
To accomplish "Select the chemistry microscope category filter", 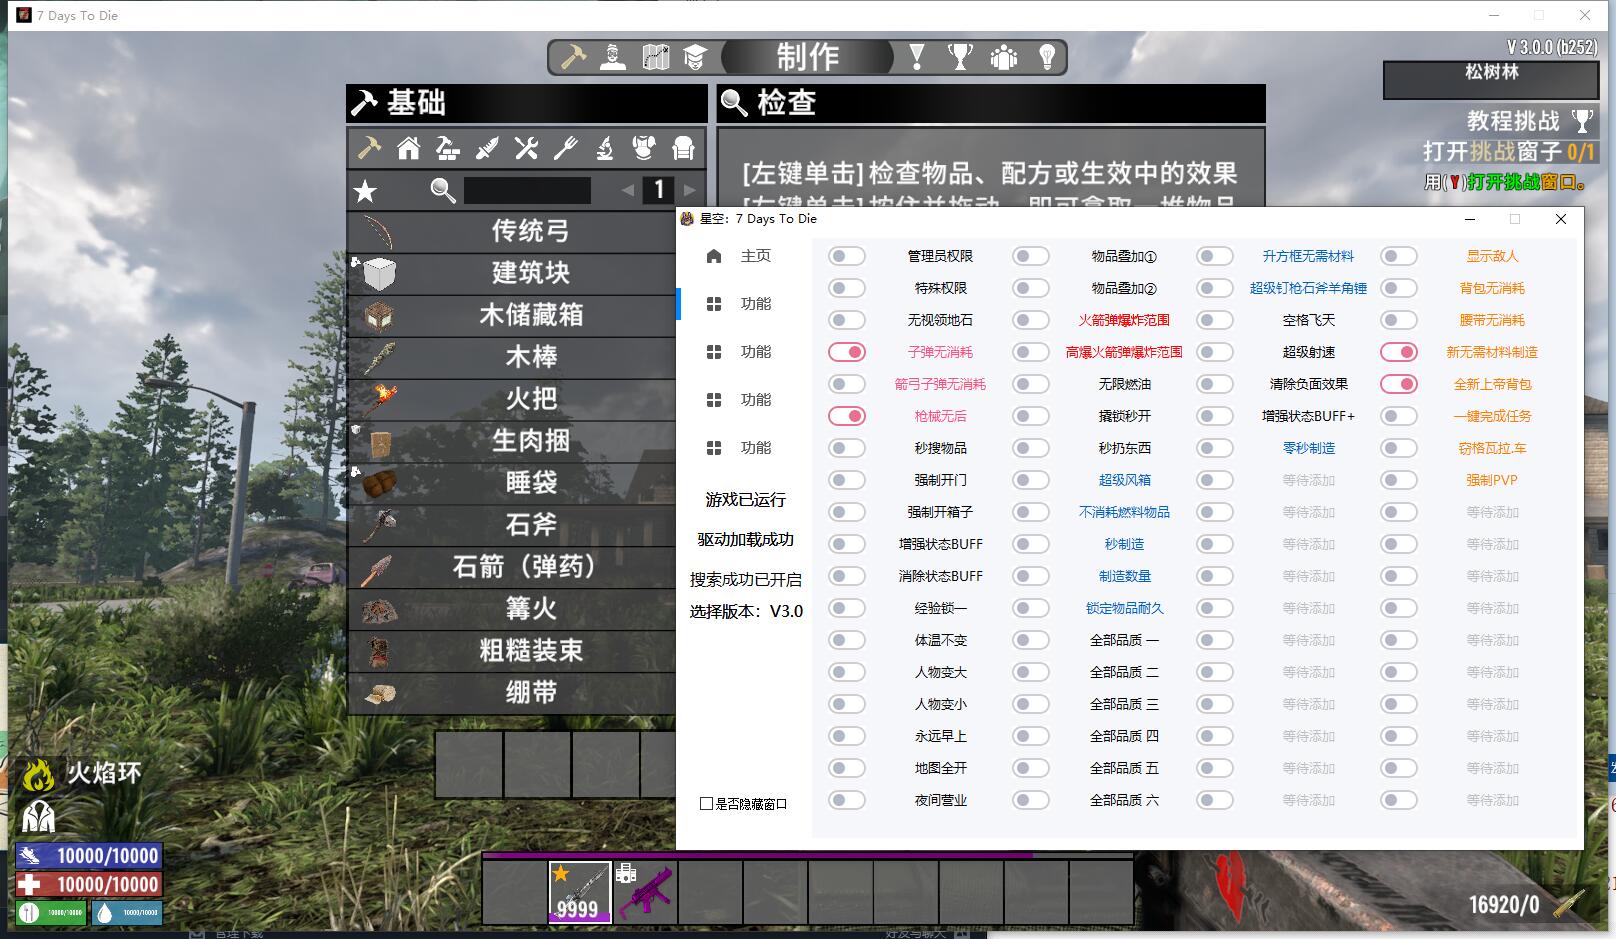I will tap(604, 149).
